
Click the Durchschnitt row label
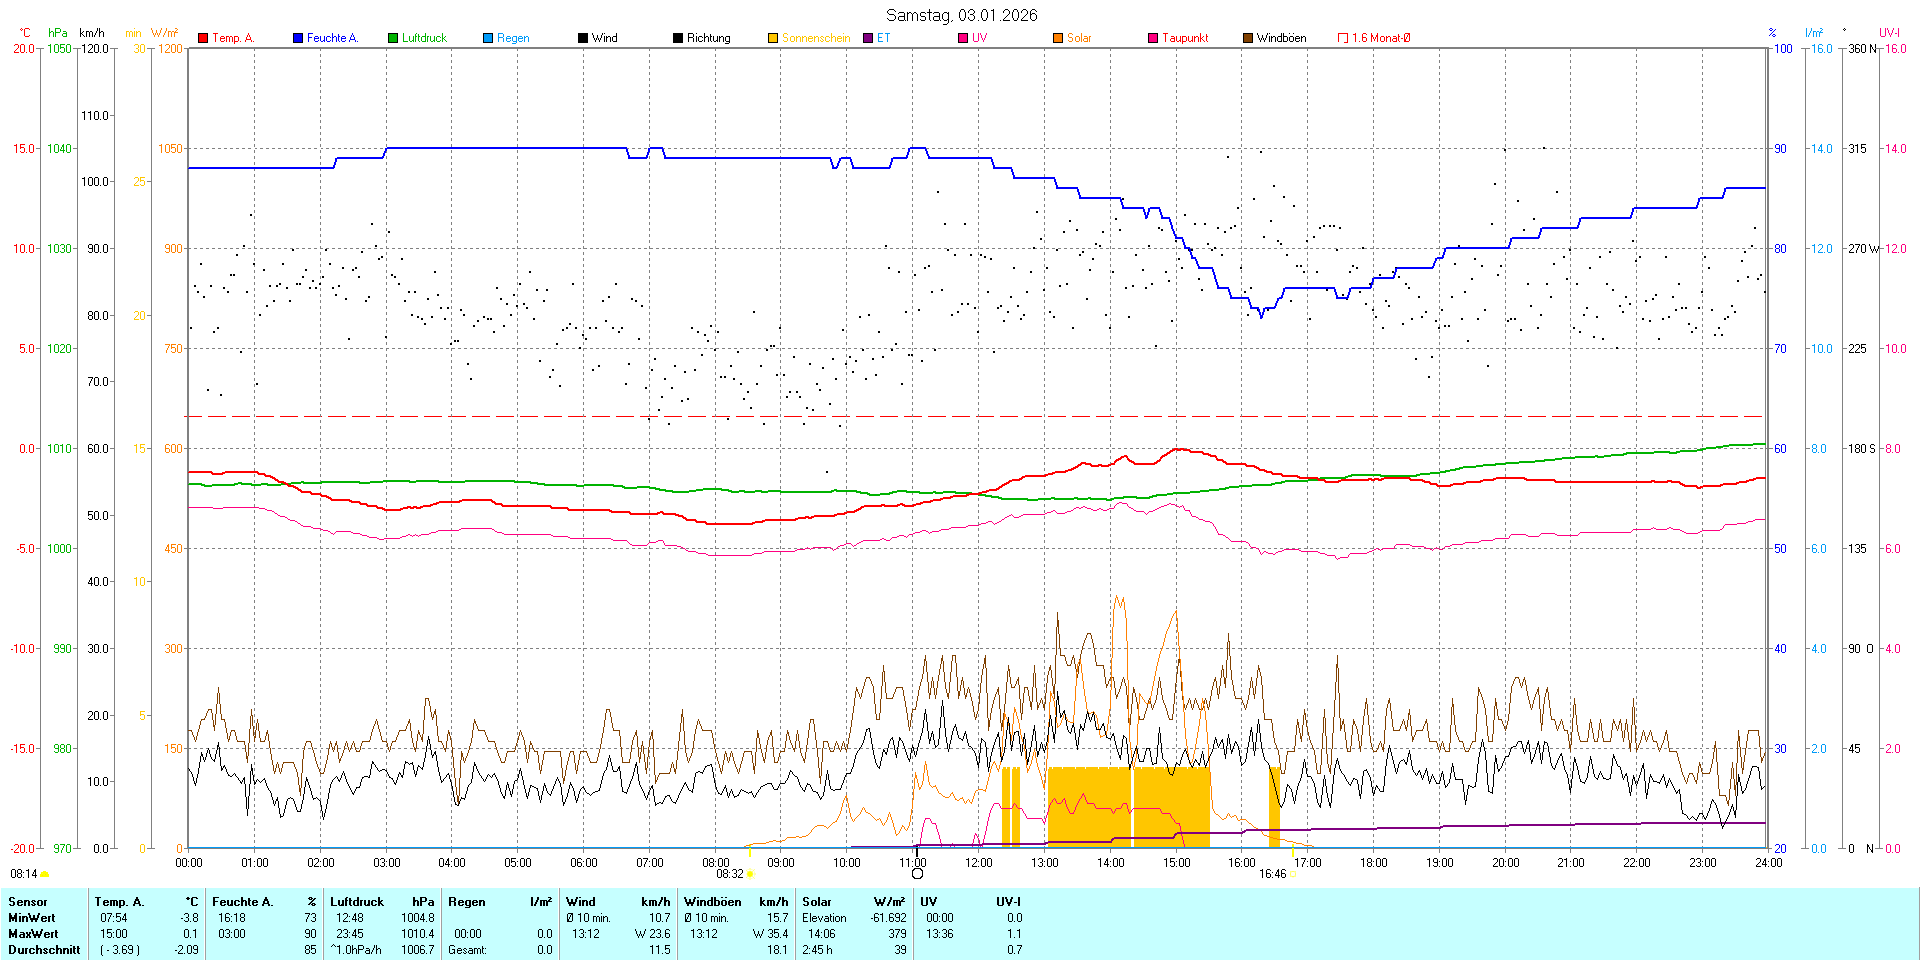[44, 950]
